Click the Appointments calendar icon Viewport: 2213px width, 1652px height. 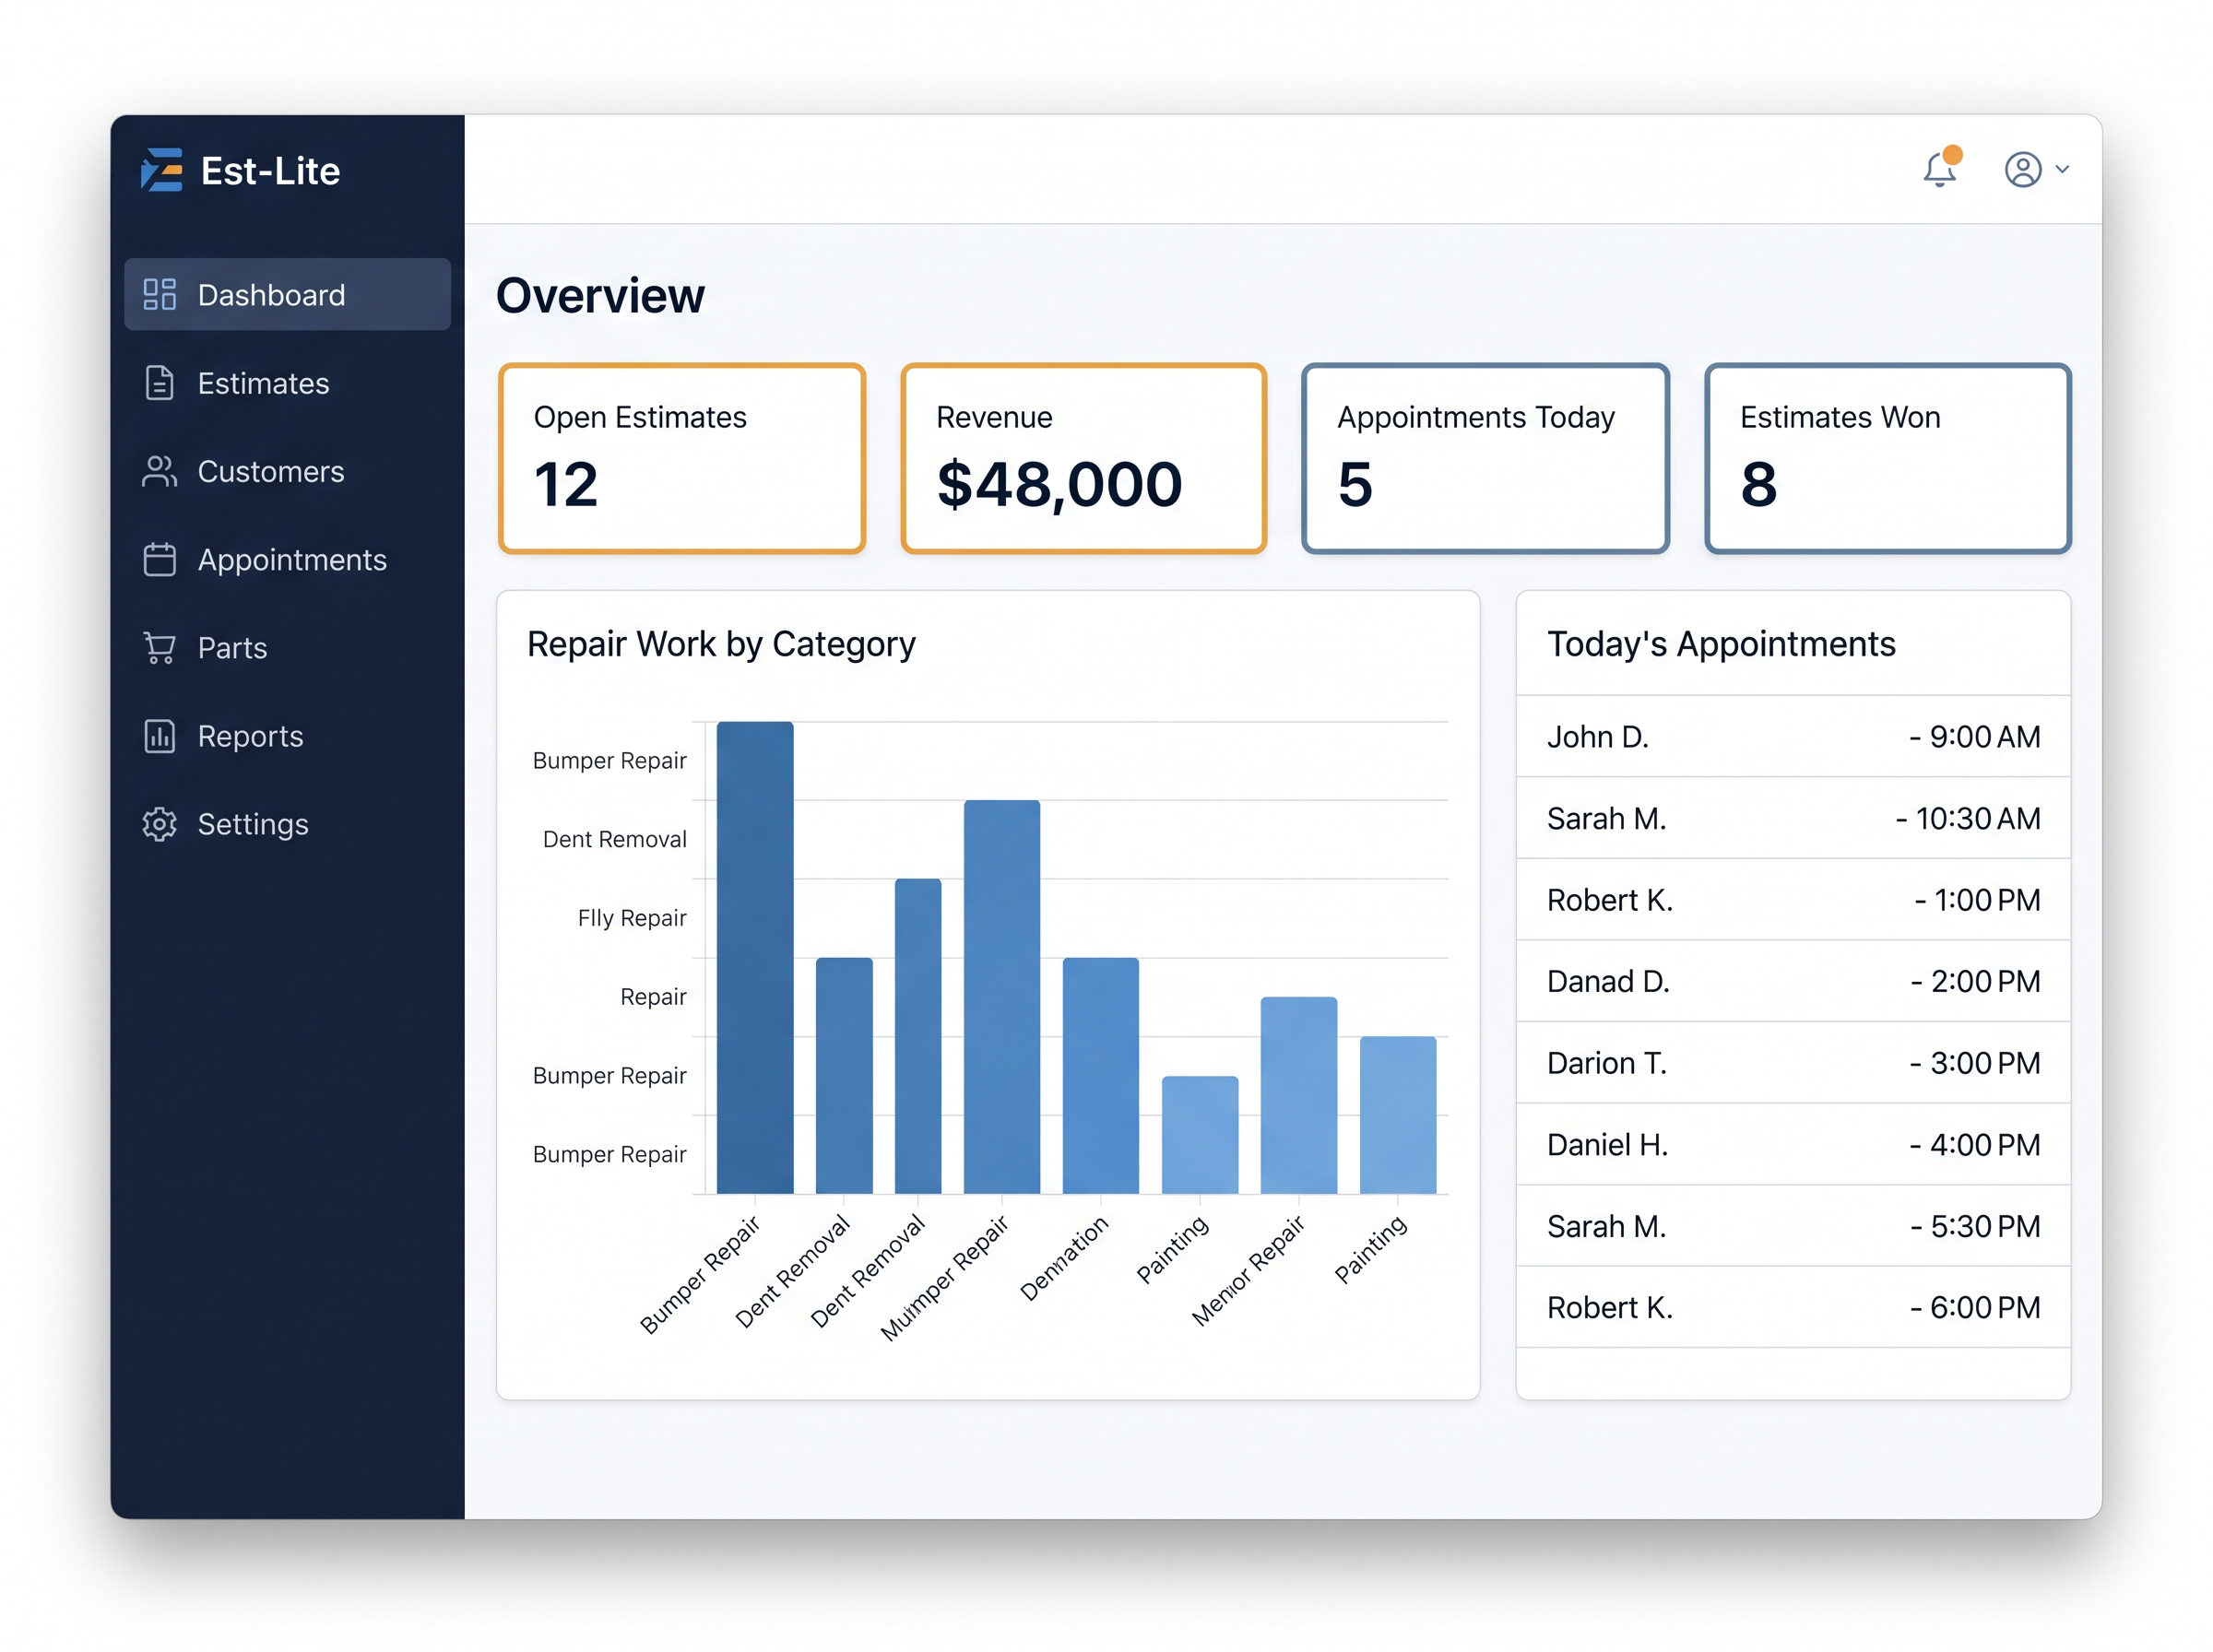pyautogui.click(x=160, y=559)
